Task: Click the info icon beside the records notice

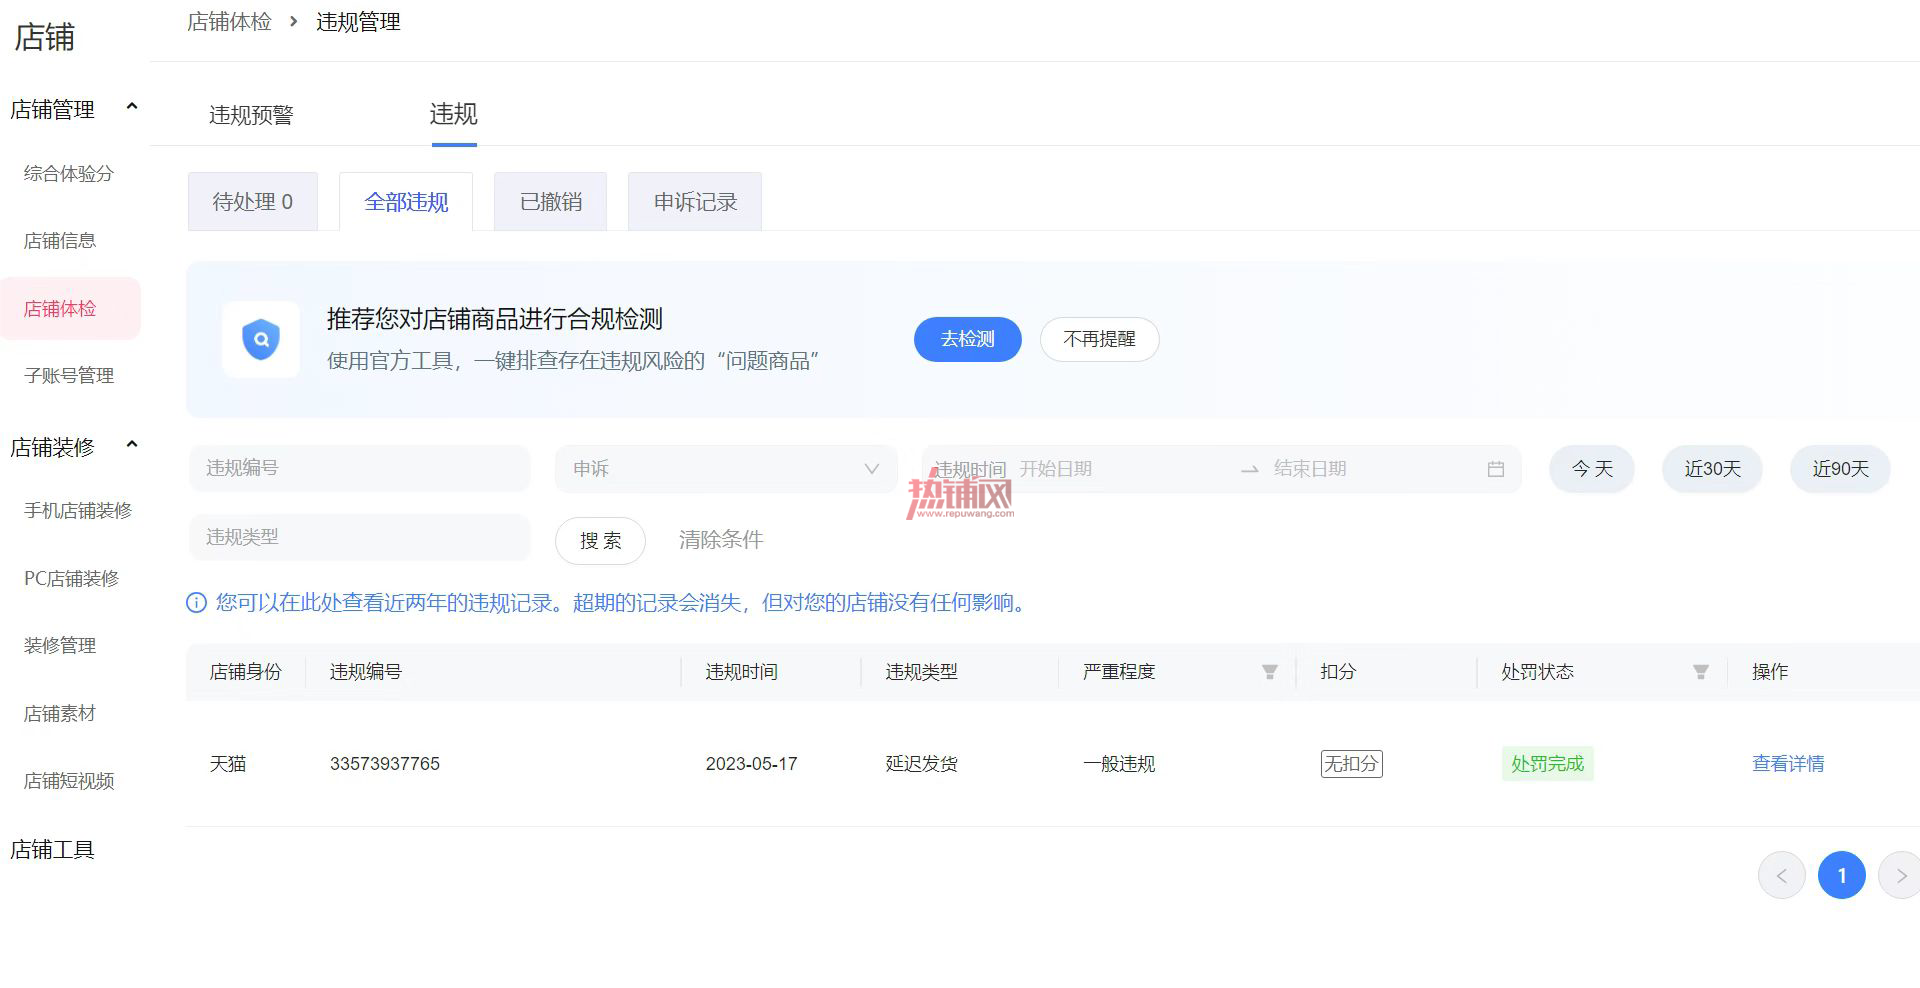Action: tap(196, 603)
